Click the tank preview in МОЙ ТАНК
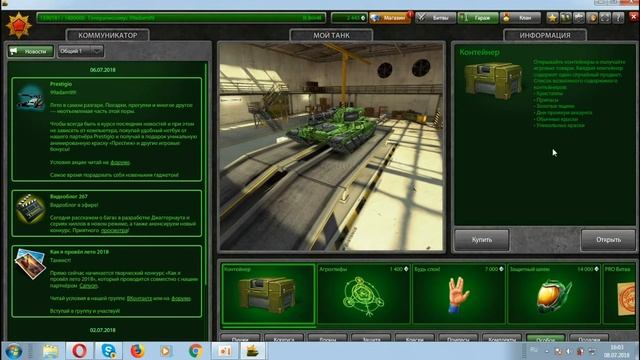The image size is (640, 360). point(331,146)
